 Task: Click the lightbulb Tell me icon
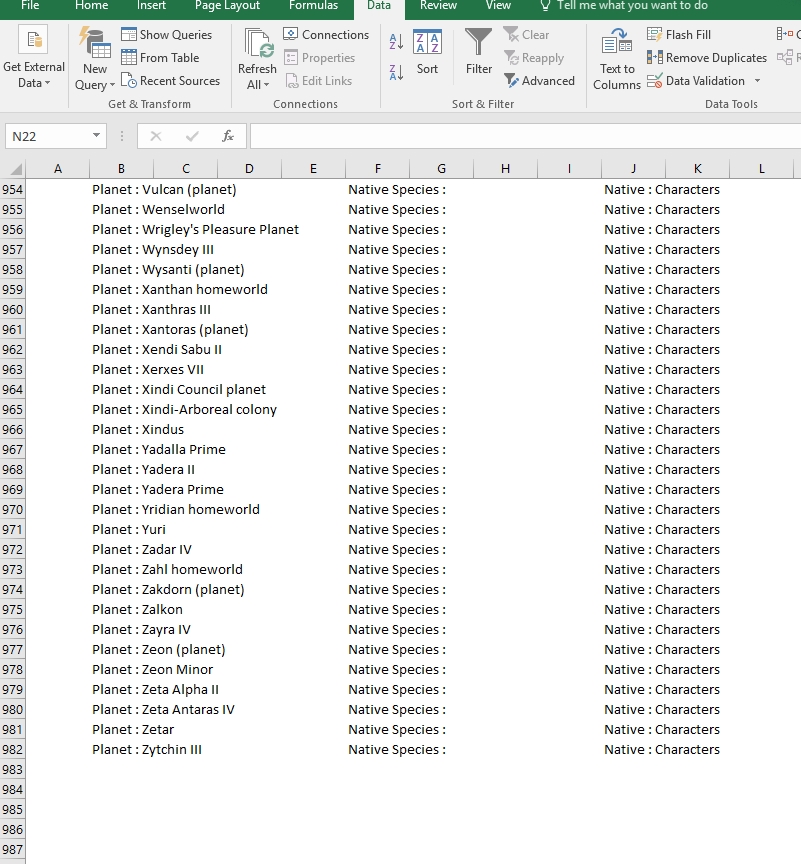tap(545, 6)
